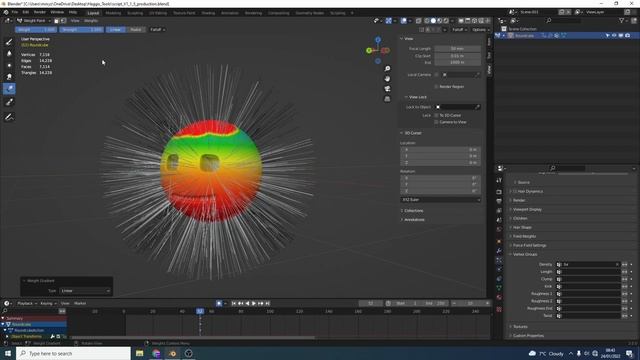
Task: Select the Smear weight tool
Action: tap(9, 76)
